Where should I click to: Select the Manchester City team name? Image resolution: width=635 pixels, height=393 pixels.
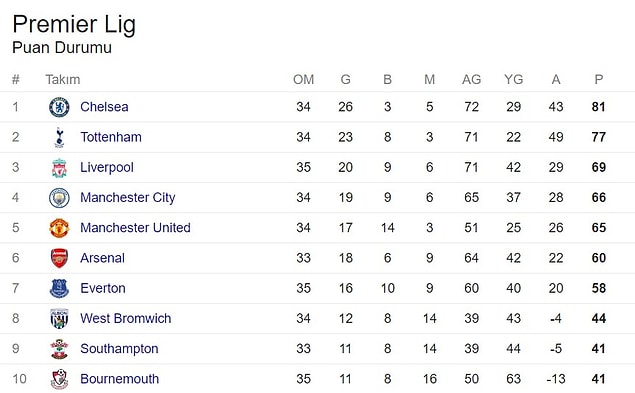(x=128, y=198)
